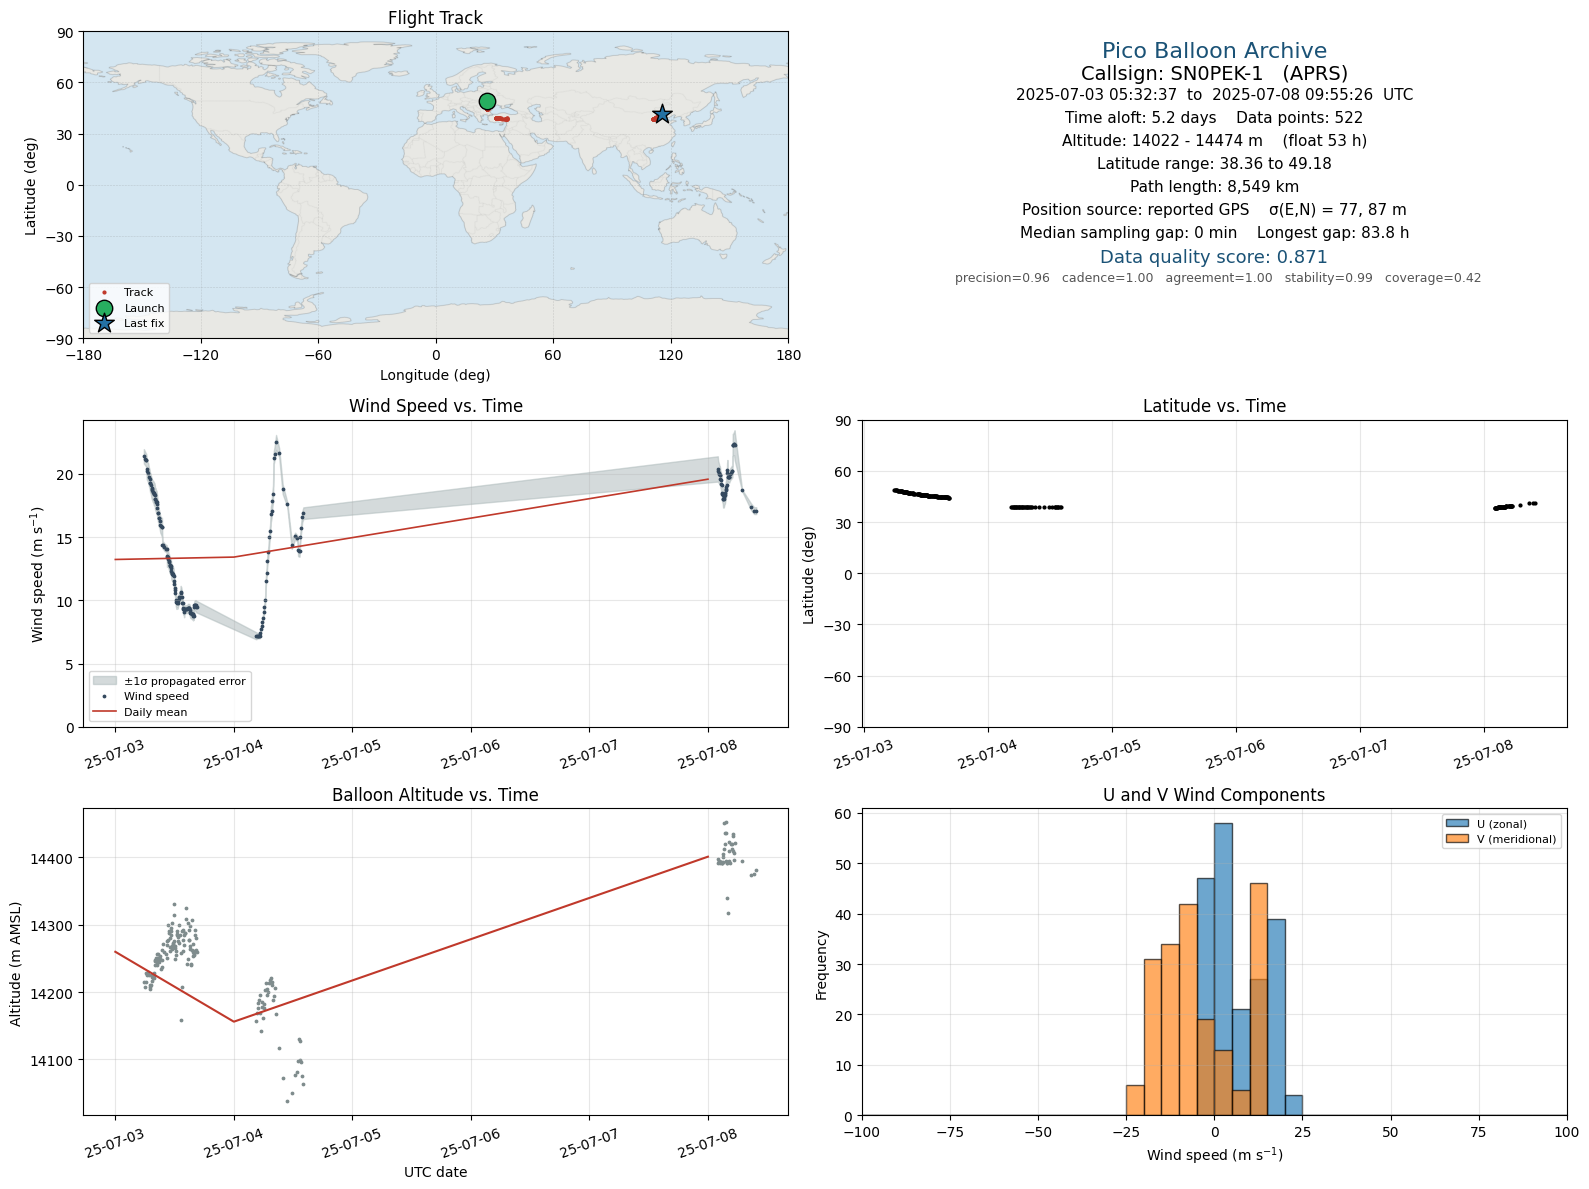
Task: Click the "Latitude vs. Time" title
Action: [x=1214, y=406]
